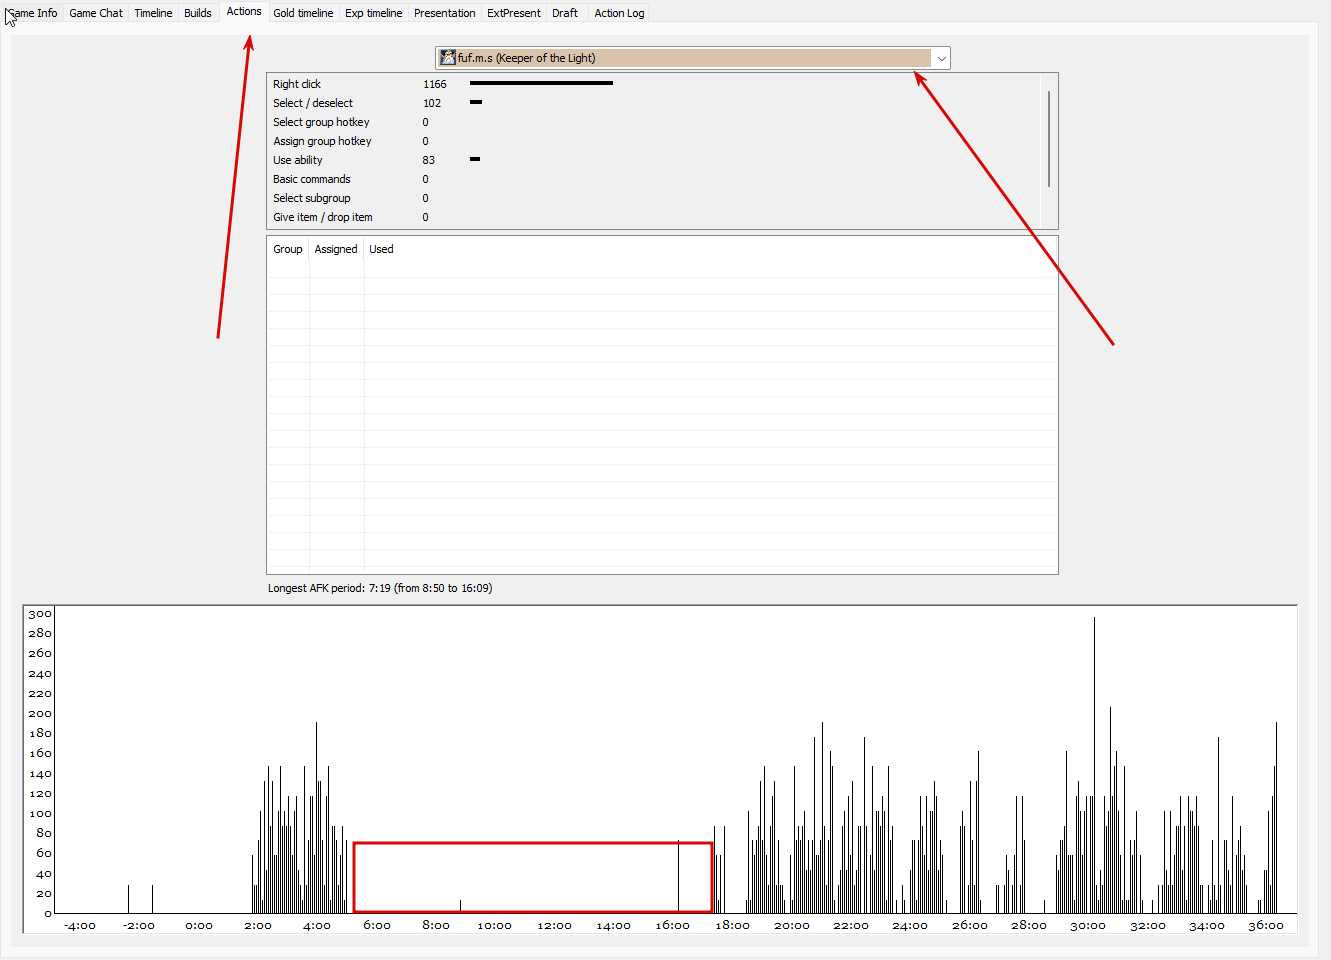
Task: Click the Longest AFK period text
Action: coord(380,588)
